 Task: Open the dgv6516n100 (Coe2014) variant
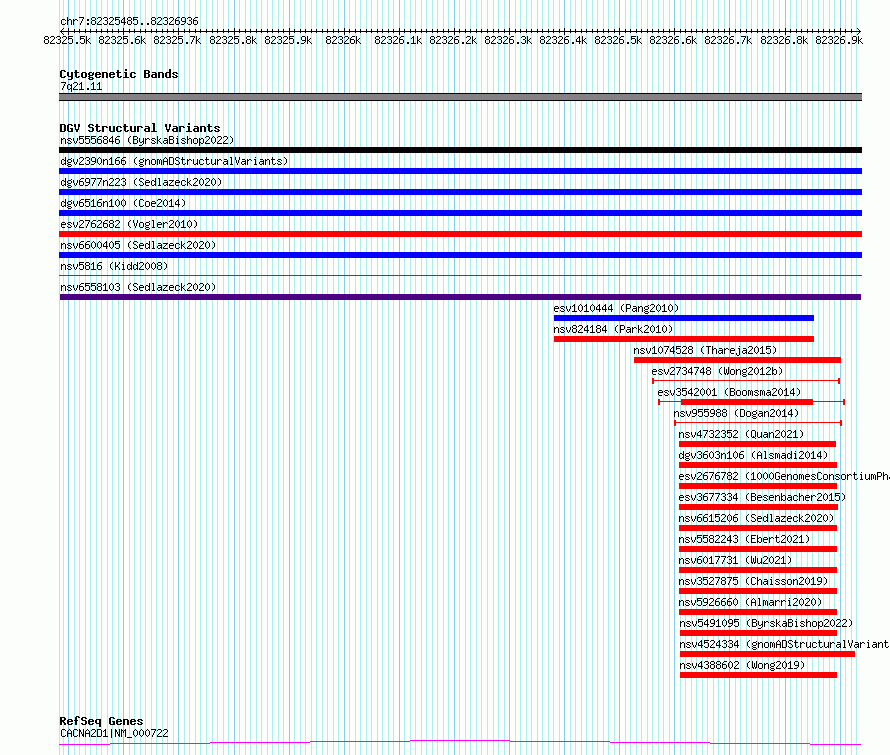[x=123, y=203]
